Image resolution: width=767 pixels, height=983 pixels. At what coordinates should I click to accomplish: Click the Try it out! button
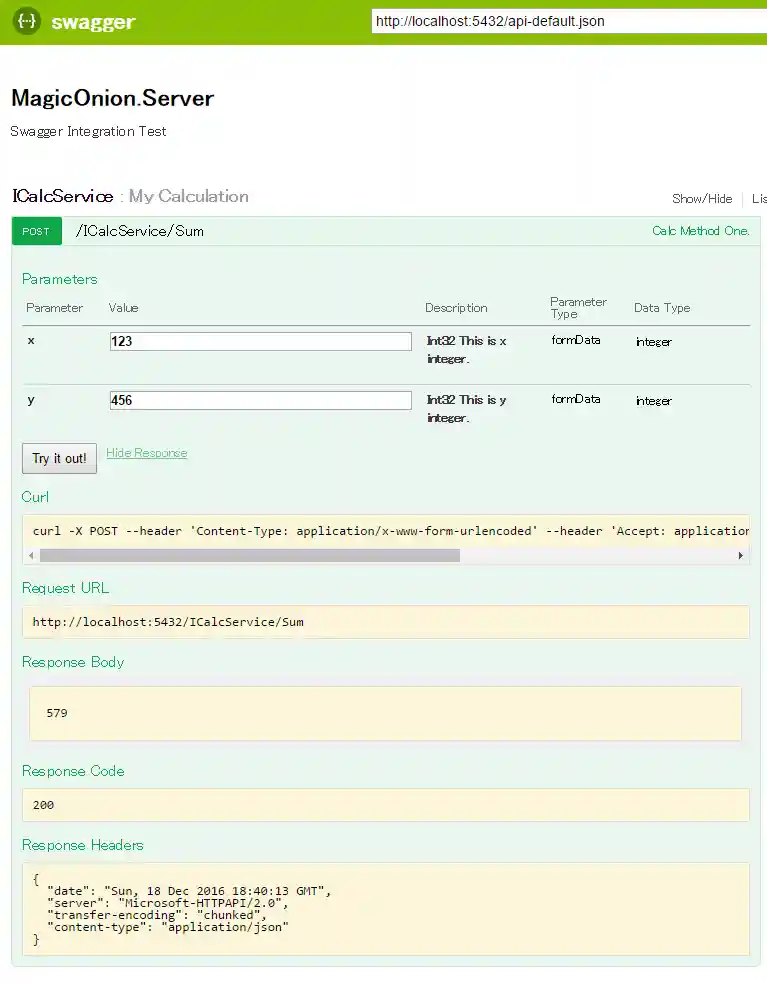[x=59, y=458]
